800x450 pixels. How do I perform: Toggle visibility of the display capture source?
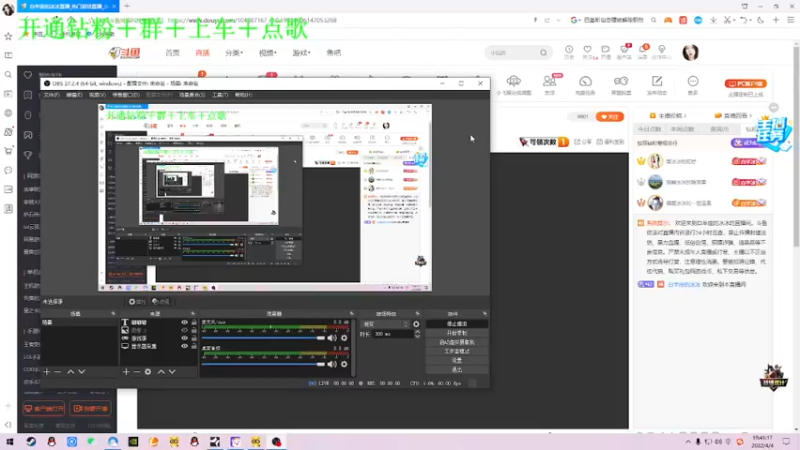(x=185, y=346)
